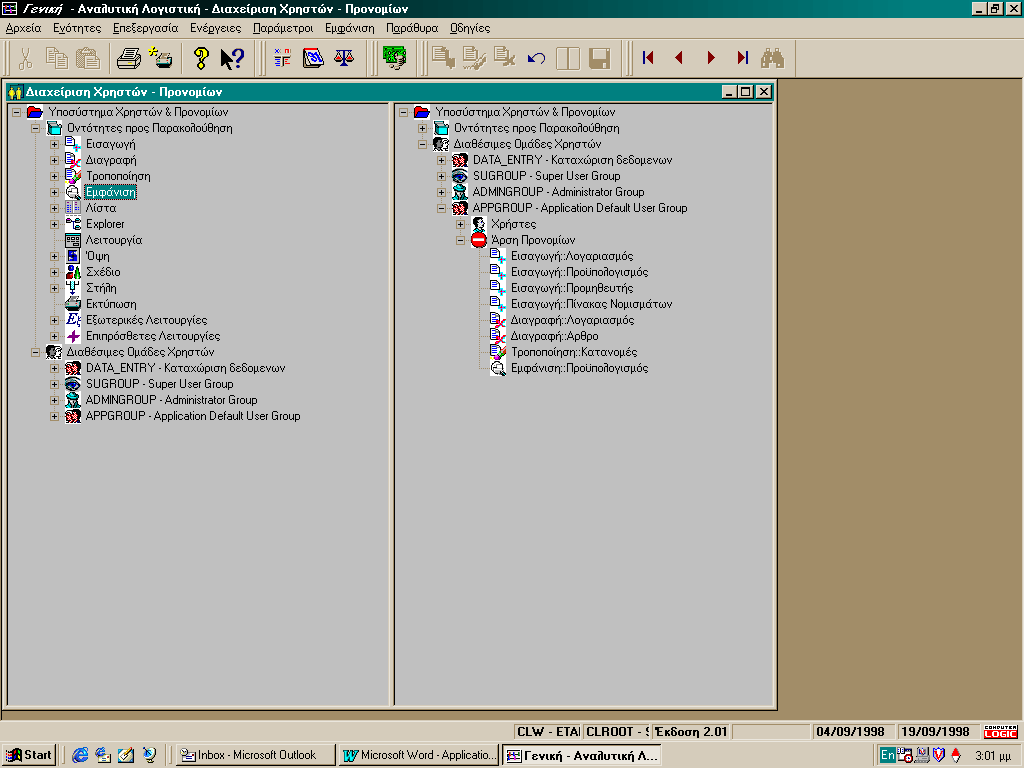
Task: Switch to Microsoft Word taskbar button
Action: click(419, 755)
